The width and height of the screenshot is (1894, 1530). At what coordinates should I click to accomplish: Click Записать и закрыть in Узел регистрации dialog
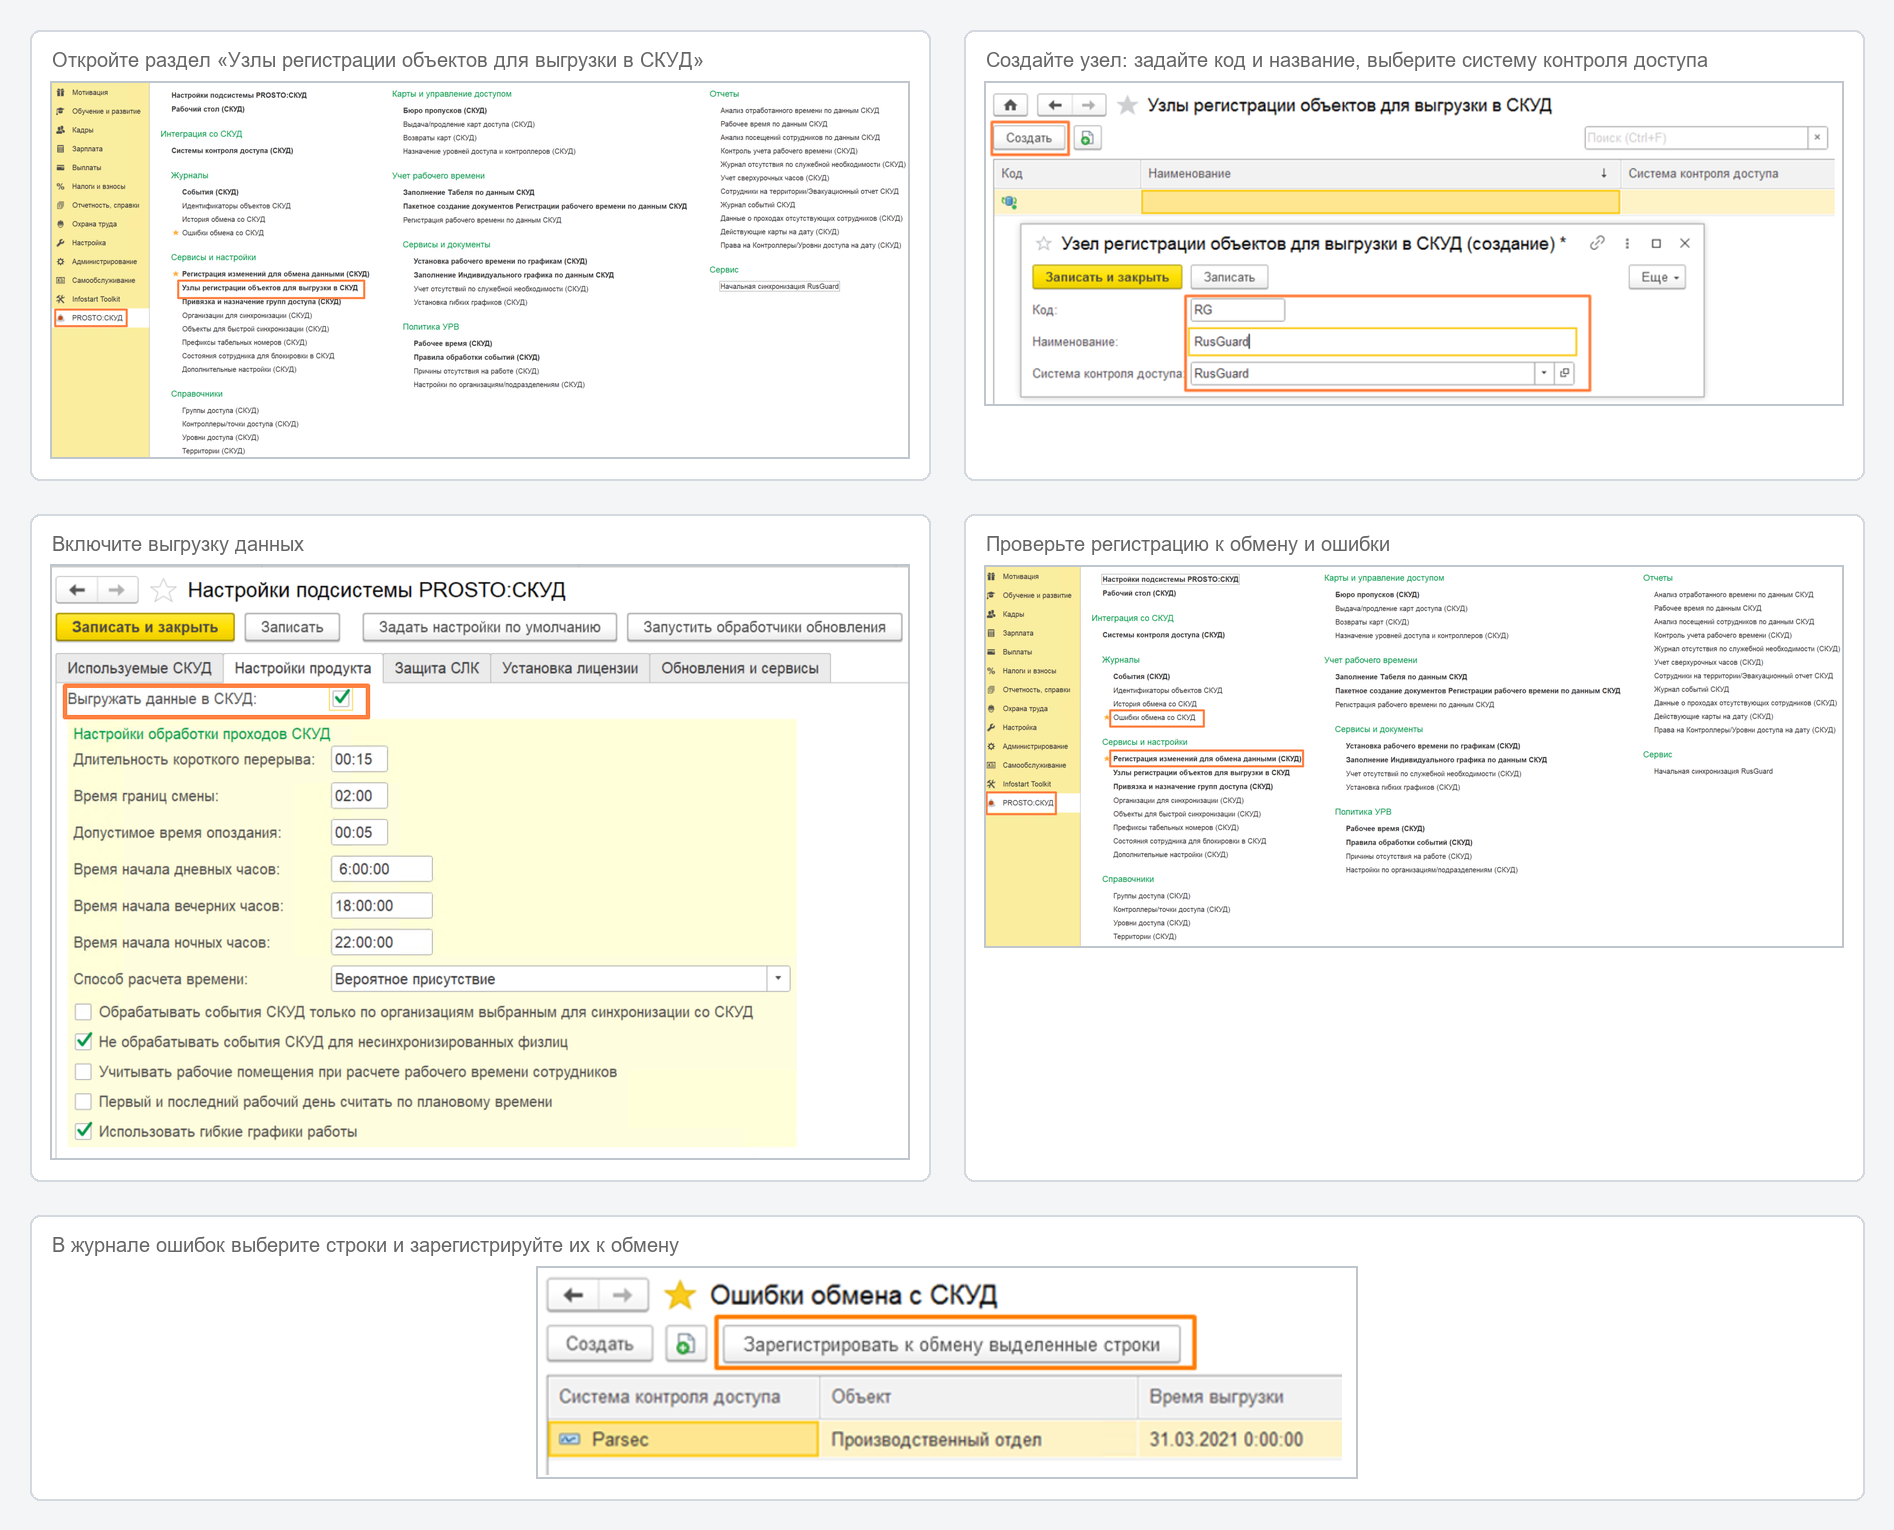(x=1107, y=277)
